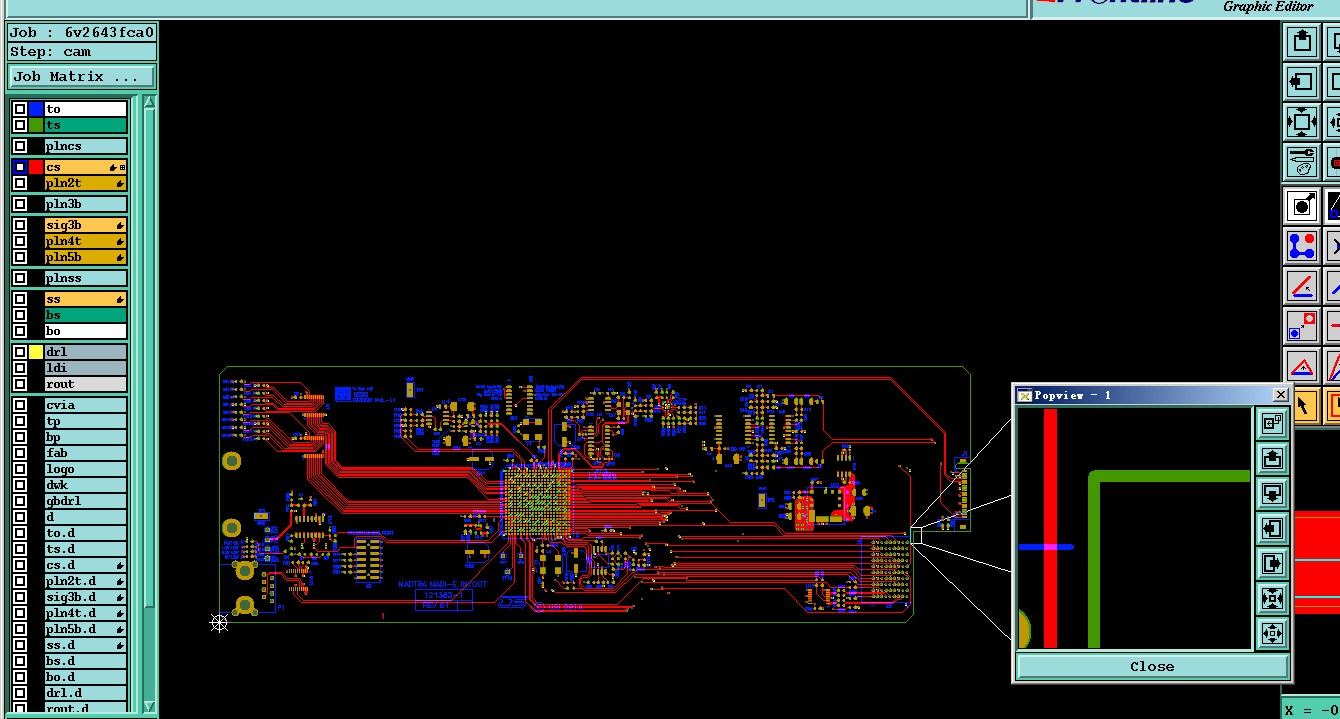Open the Job Matrix button
1340x719 pixels.
82,76
